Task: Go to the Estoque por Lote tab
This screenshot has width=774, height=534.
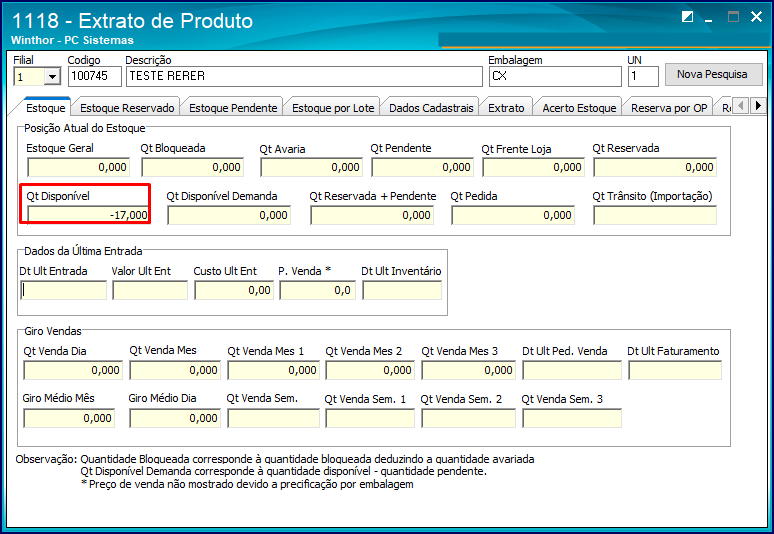Action: point(333,108)
